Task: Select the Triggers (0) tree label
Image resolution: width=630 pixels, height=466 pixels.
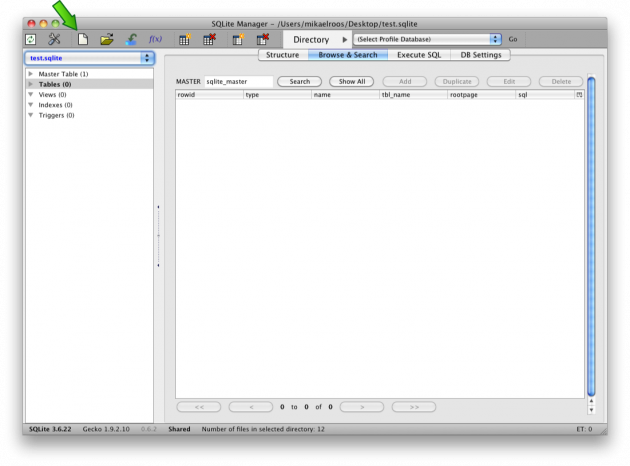Action: click(56, 115)
